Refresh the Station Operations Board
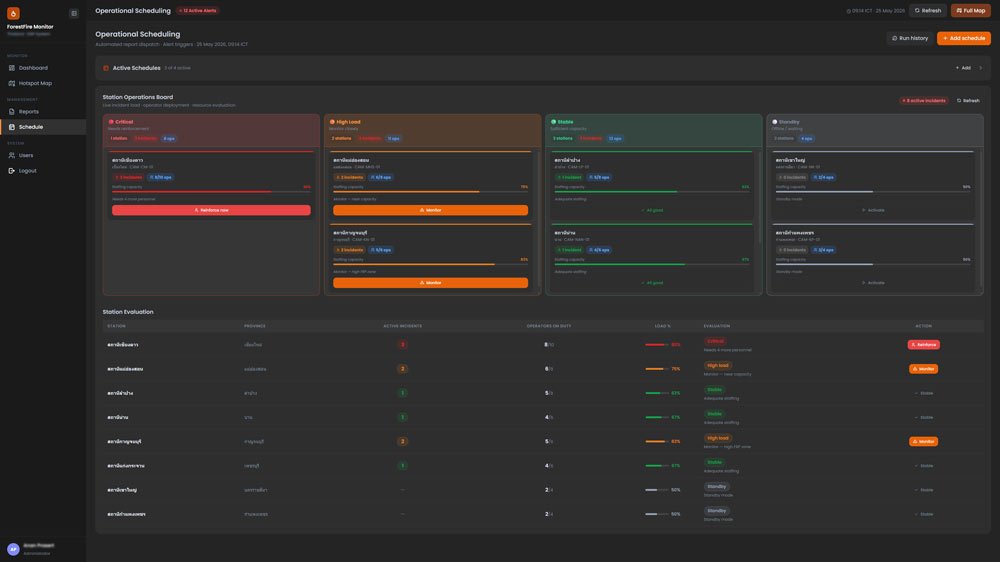 click(x=968, y=101)
